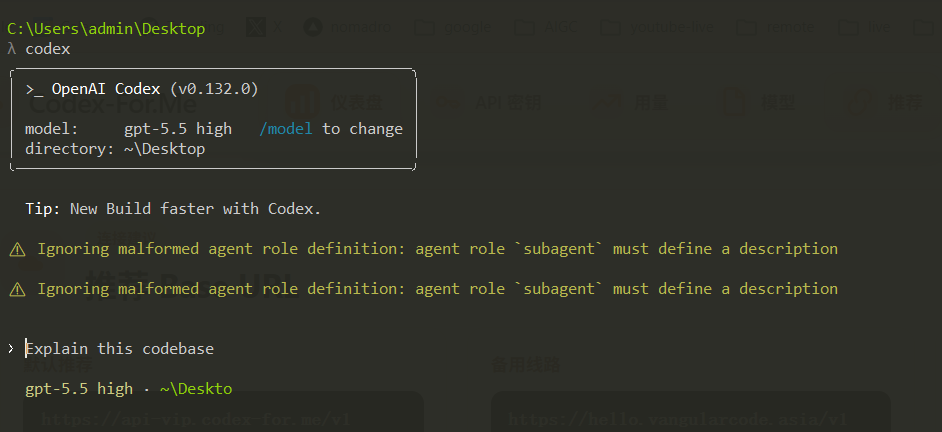This screenshot has width=942, height=432.
Task: Open the API 密钥 tab in background page
Action: (486, 103)
